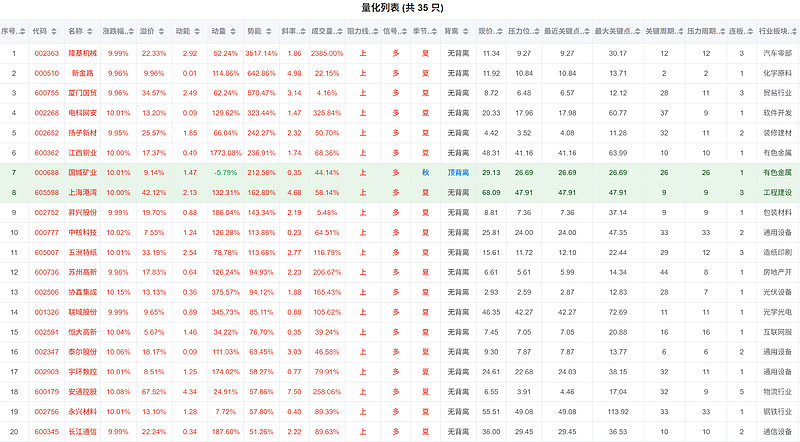Open stock code 600755
Image resolution: width=800 pixels, height=442 pixels.
(46, 93)
